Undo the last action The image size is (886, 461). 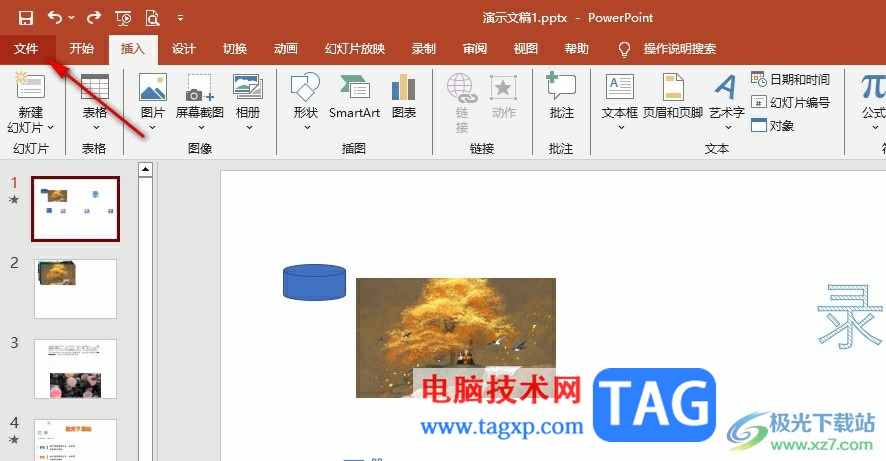pos(55,18)
